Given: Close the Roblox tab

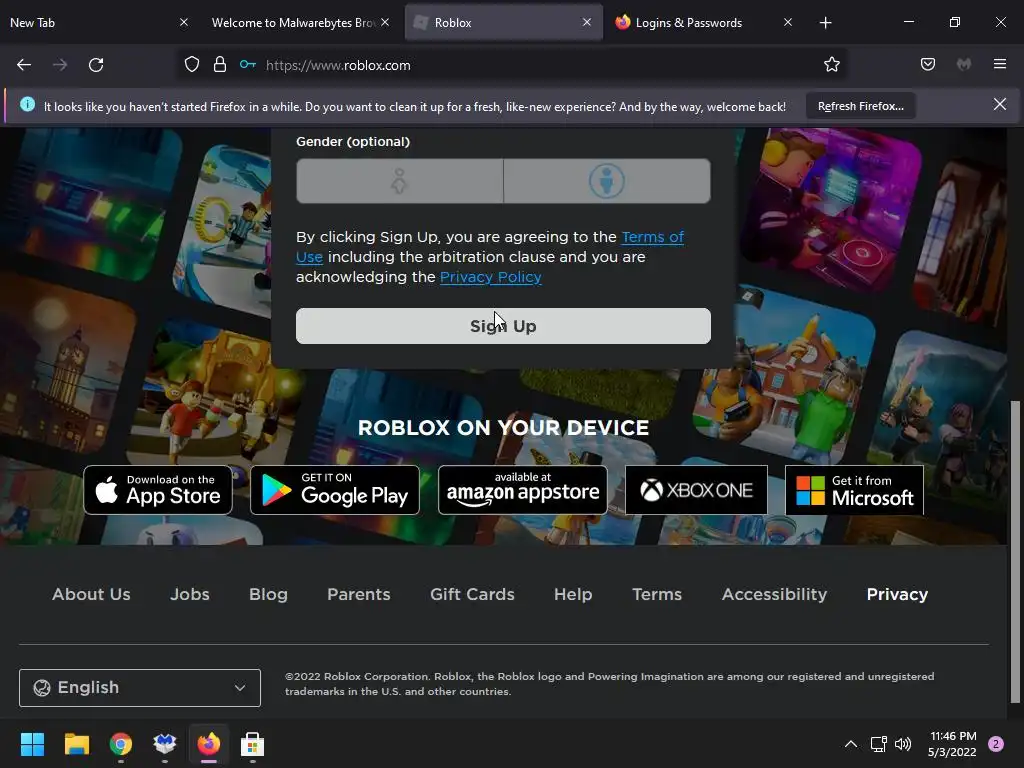Looking at the screenshot, I should pyautogui.click(x=586, y=22).
